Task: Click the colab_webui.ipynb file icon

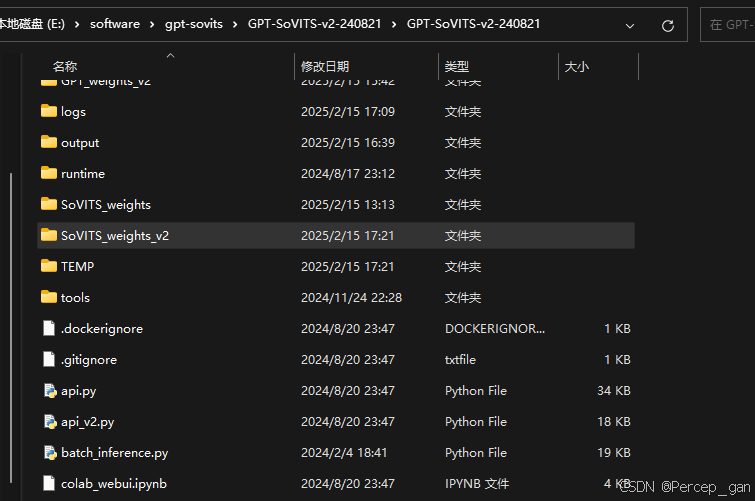Action: 49,483
